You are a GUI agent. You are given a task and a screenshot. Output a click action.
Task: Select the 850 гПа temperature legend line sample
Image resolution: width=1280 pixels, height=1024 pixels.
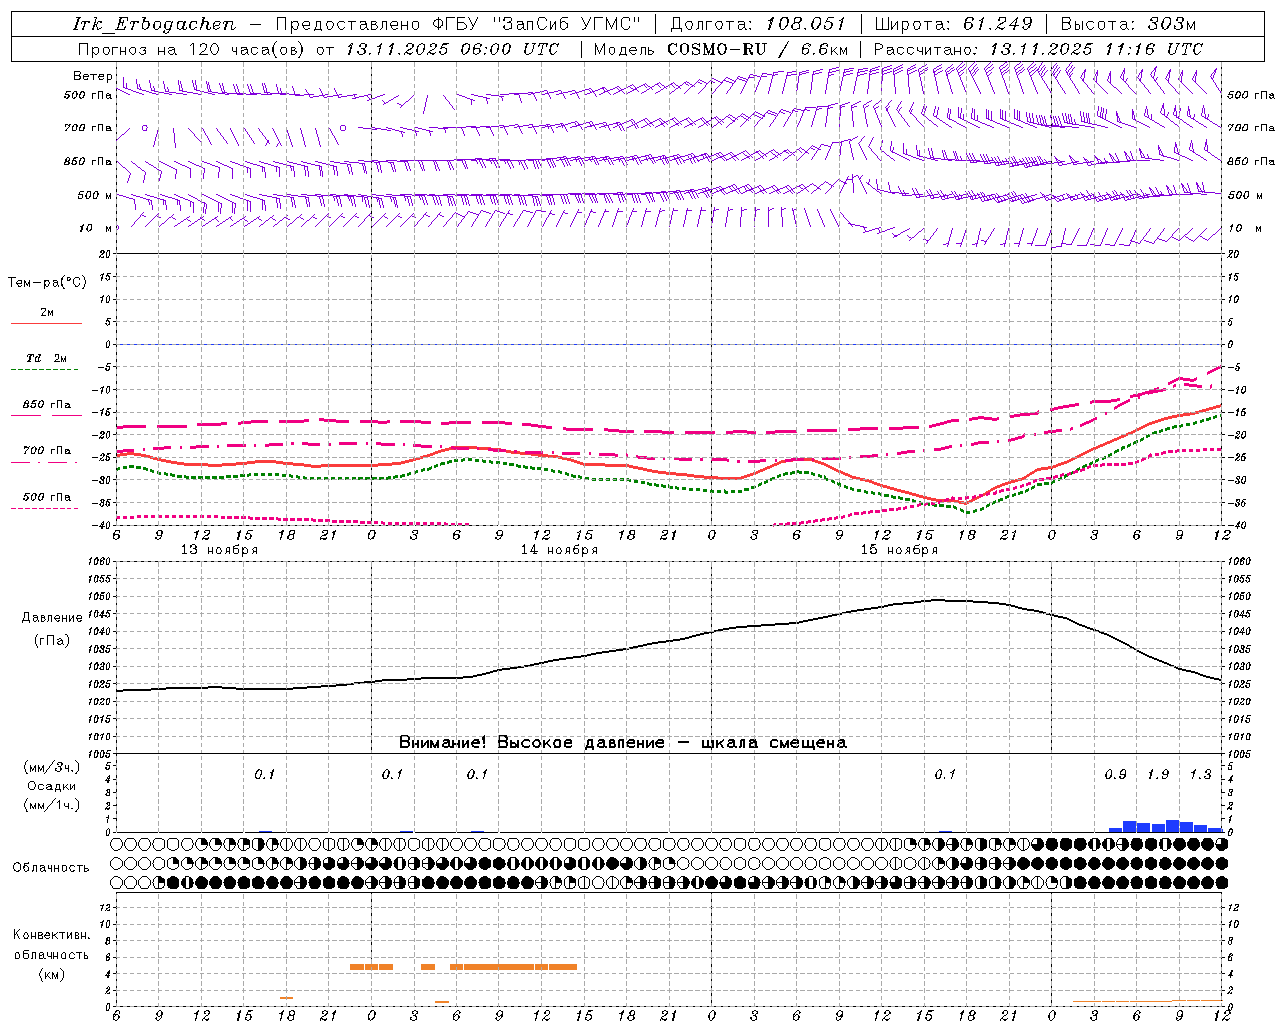46,416
